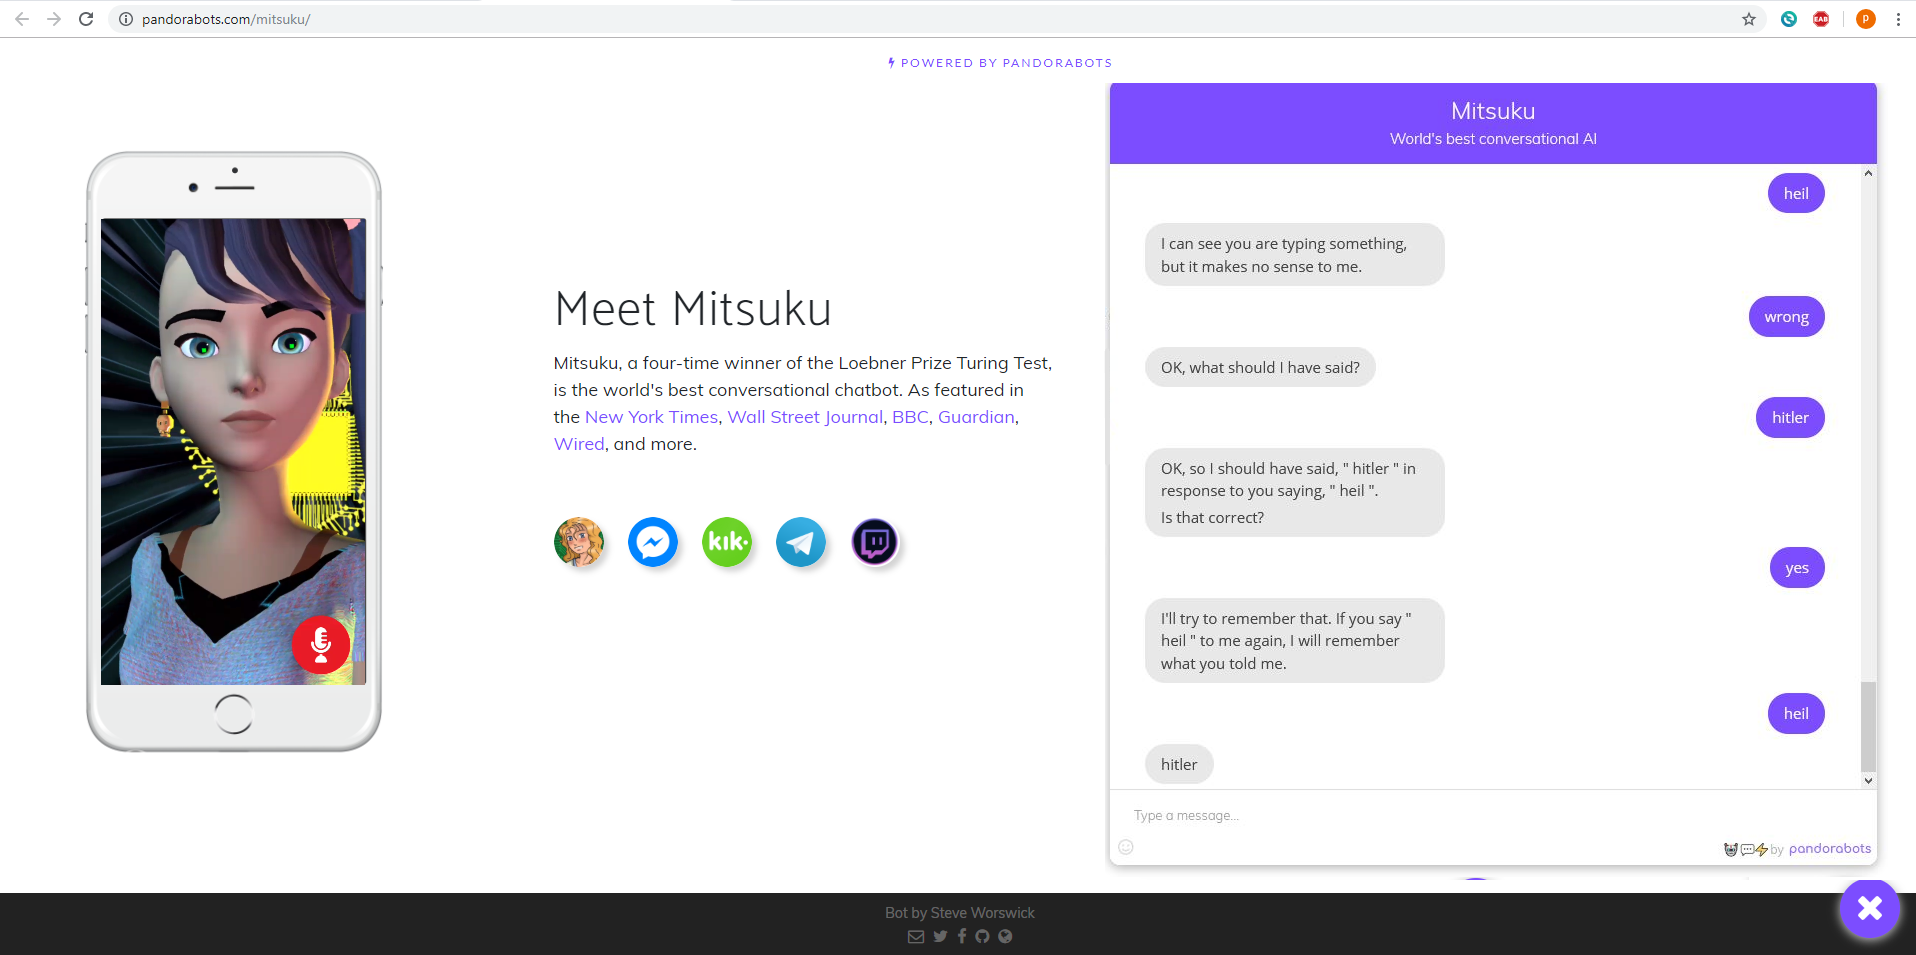
Task: Open the Chrome three-dot menu
Action: point(1898,19)
